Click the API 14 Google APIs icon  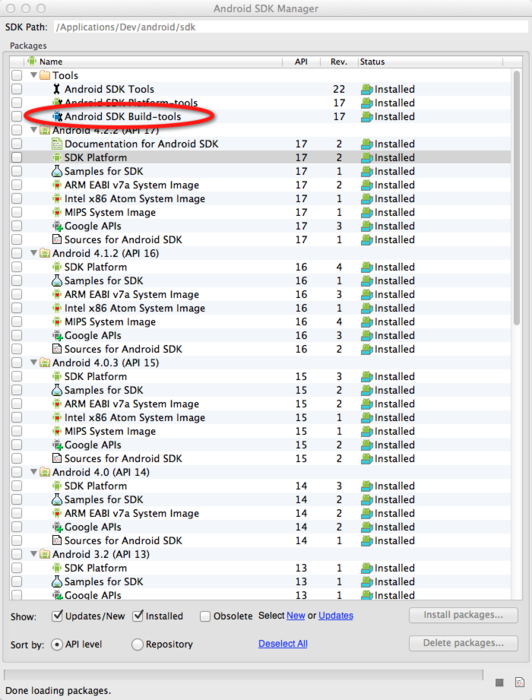57,527
